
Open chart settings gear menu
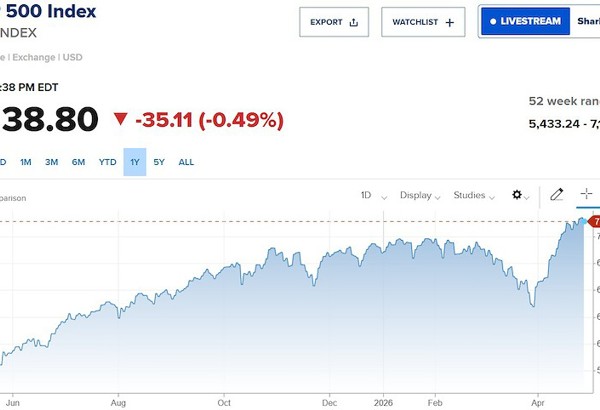tap(520, 195)
